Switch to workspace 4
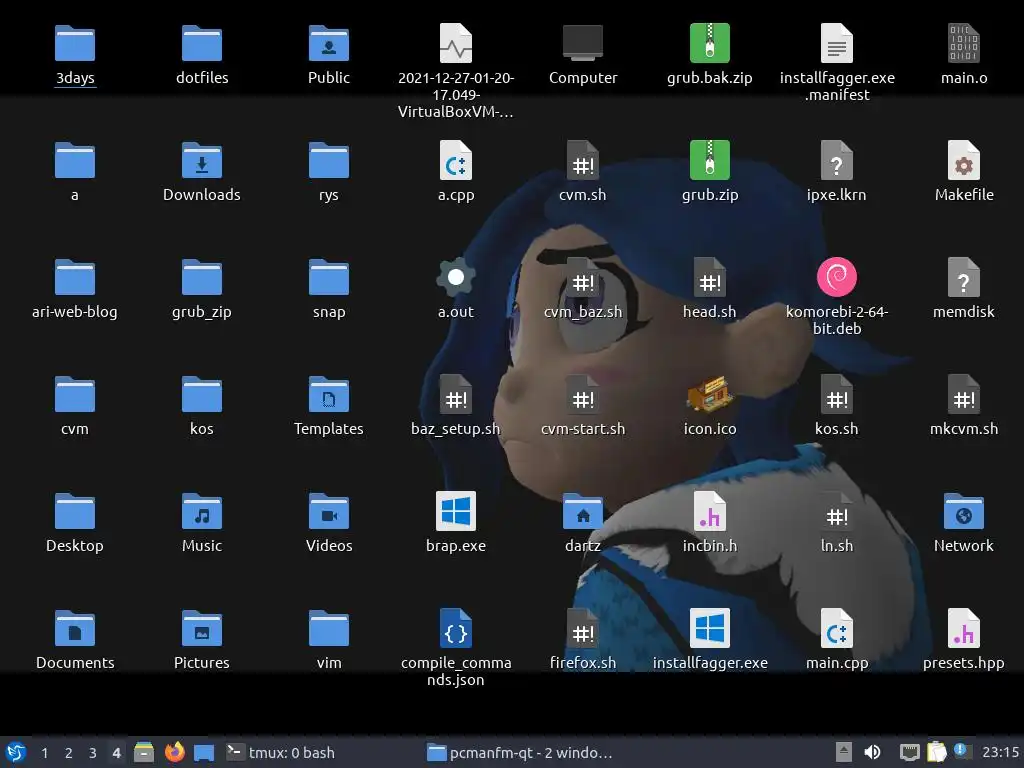 pos(117,753)
